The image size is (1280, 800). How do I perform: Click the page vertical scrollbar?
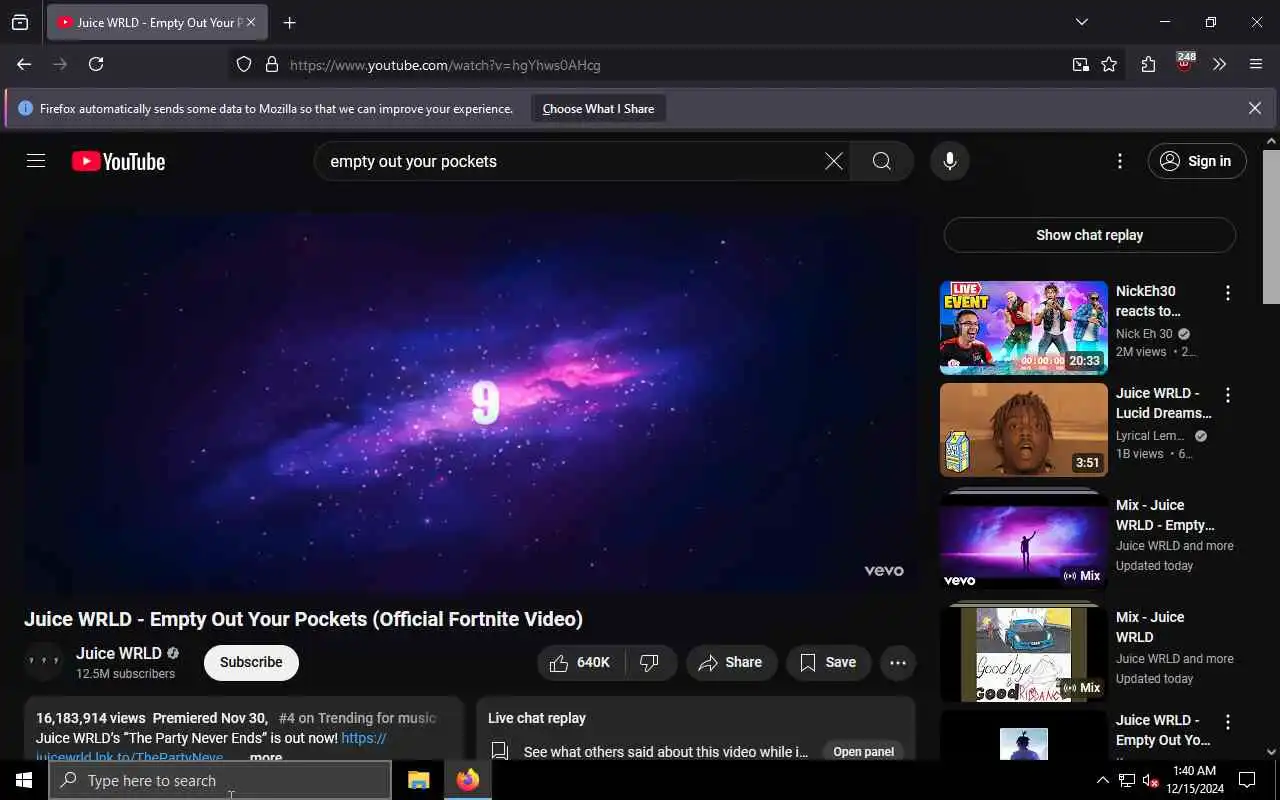pyautogui.click(x=1271, y=226)
